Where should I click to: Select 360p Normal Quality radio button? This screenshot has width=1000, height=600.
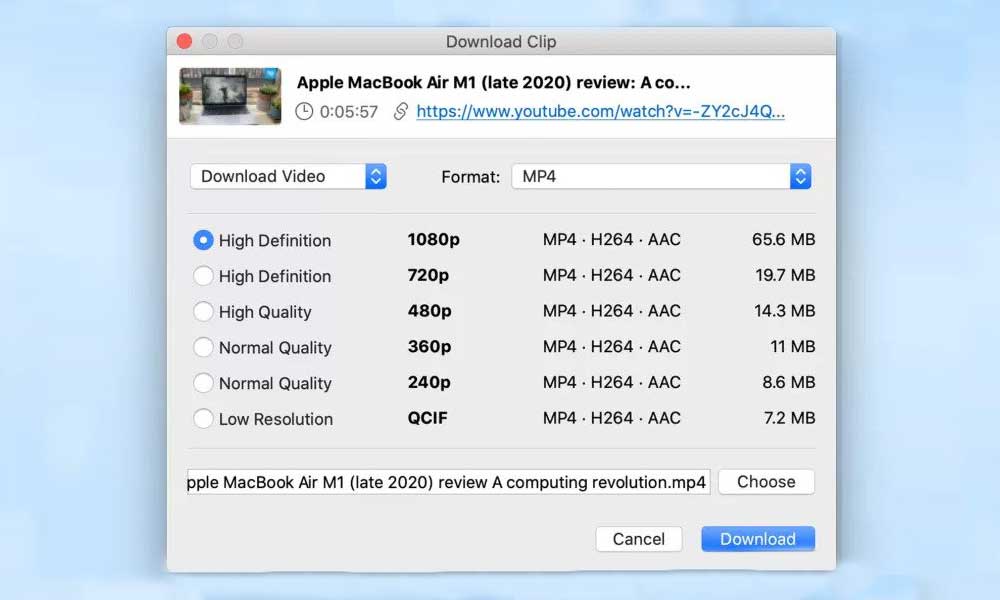[203, 348]
